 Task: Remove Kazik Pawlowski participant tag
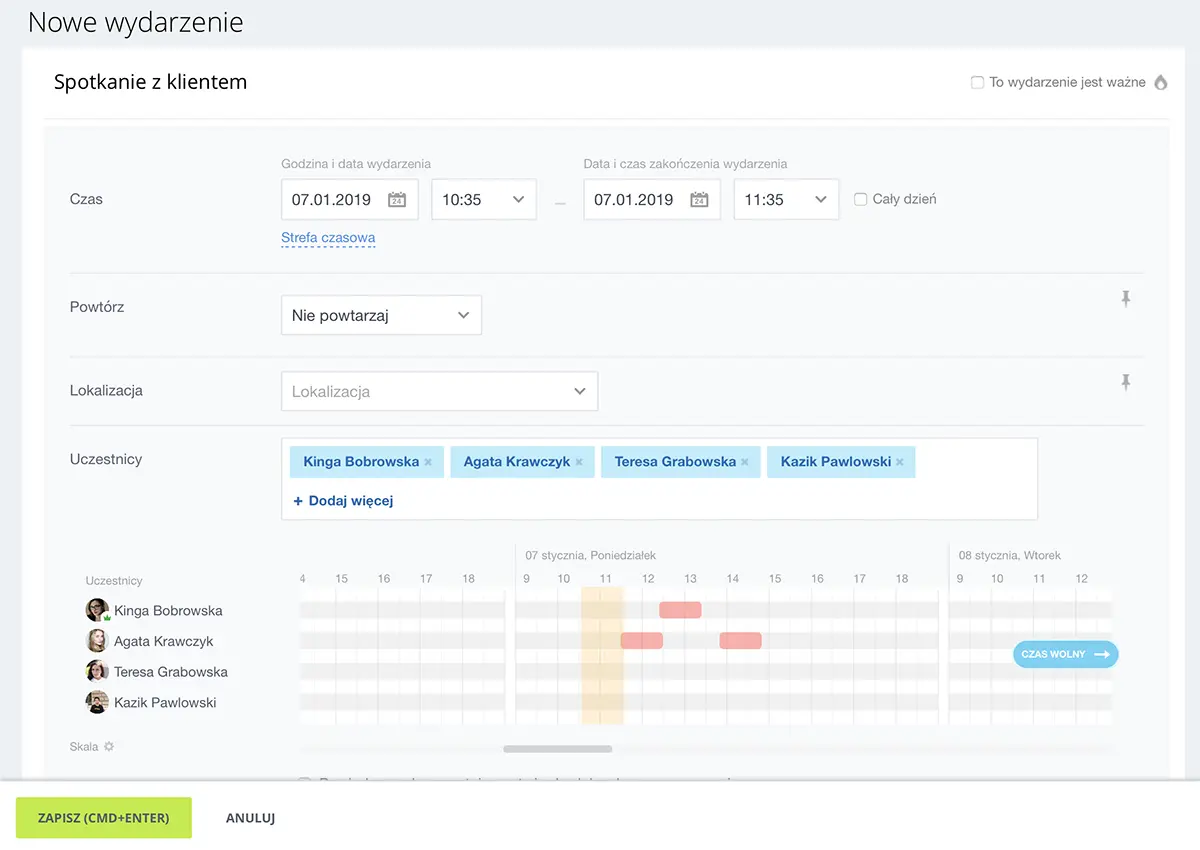900,462
